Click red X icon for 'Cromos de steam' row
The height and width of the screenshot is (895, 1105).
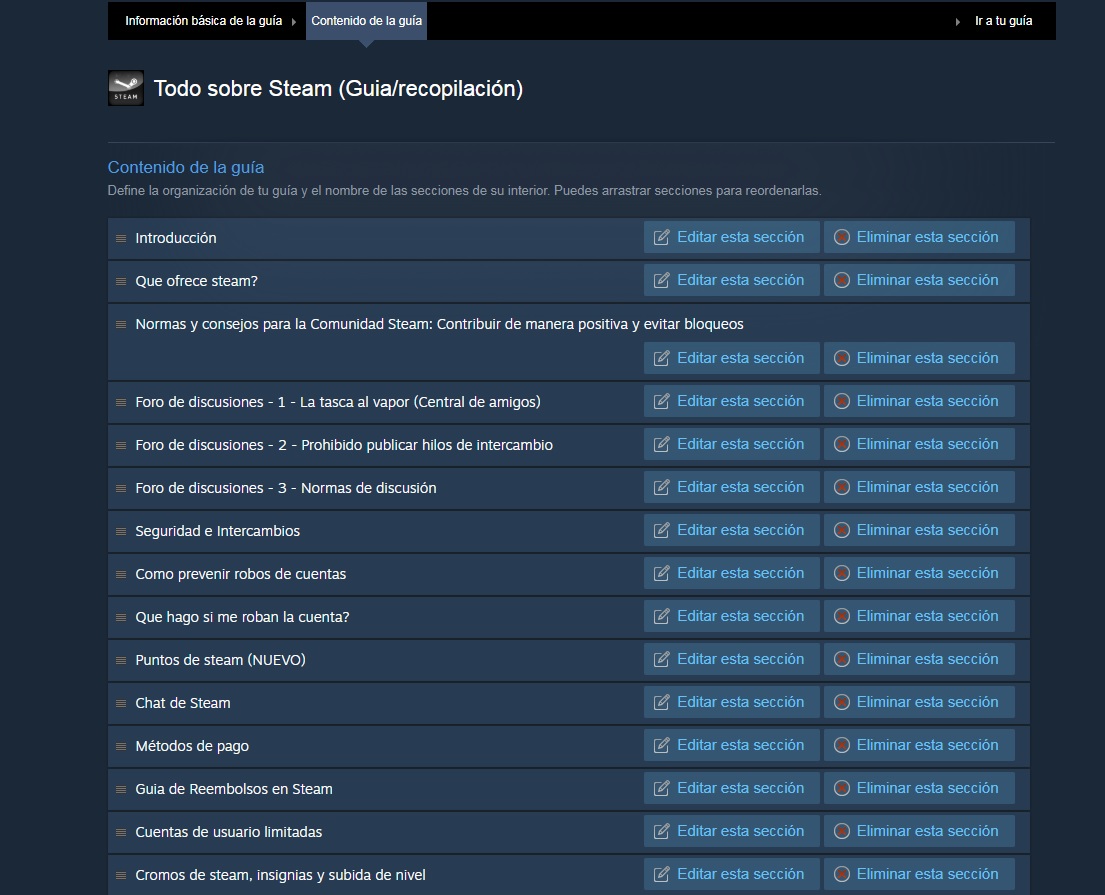click(x=841, y=874)
